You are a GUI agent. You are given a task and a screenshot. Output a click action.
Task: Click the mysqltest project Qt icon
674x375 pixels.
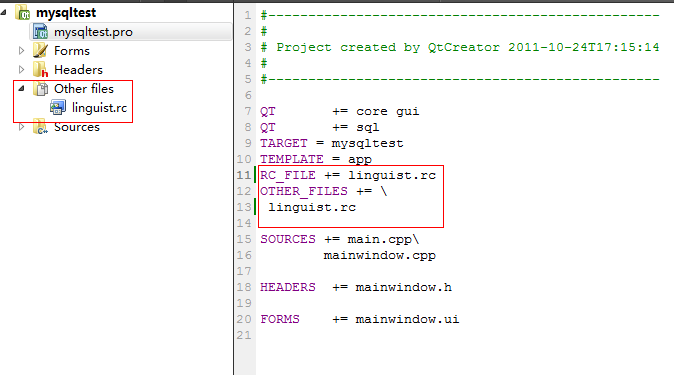point(23,12)
